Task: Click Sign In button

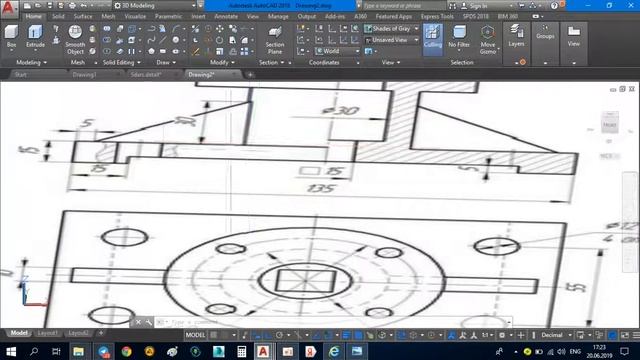Action: tap(478, 6)
